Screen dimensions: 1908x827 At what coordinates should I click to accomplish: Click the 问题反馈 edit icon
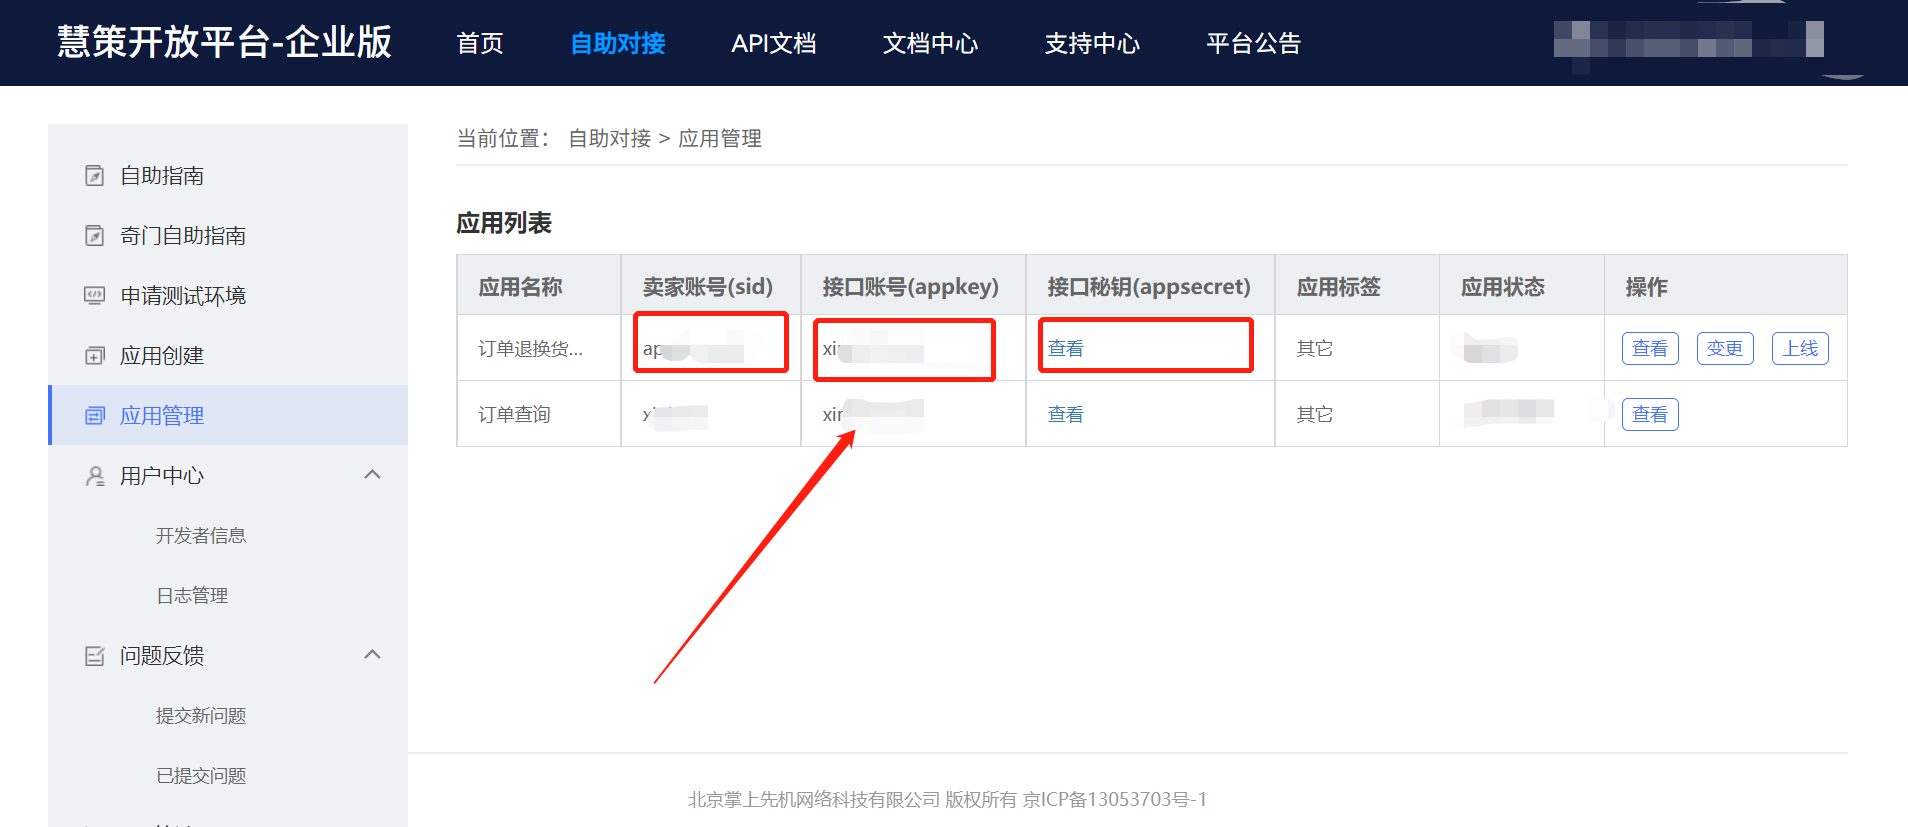(x=94, y=656)
